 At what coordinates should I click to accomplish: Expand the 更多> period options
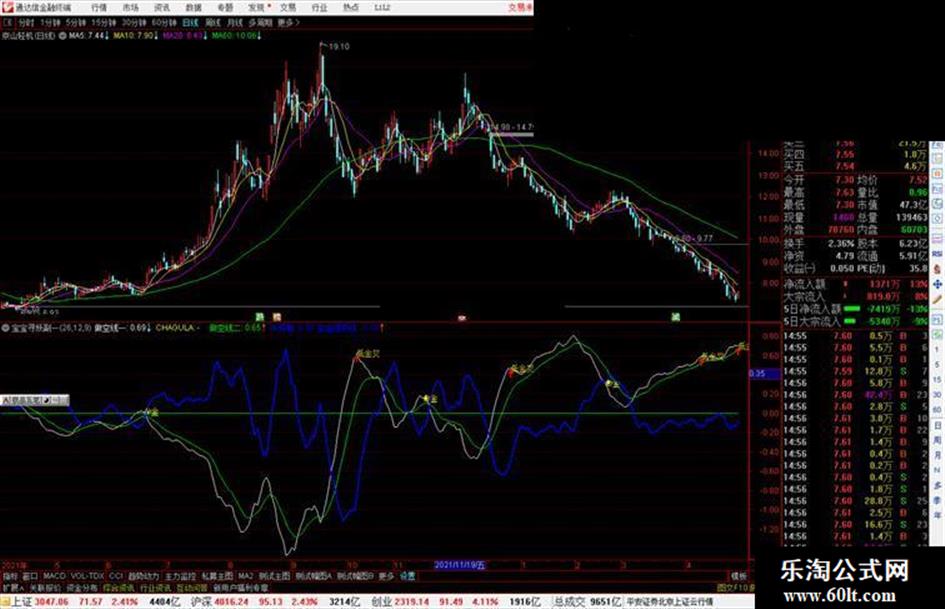tap(289, 22)
